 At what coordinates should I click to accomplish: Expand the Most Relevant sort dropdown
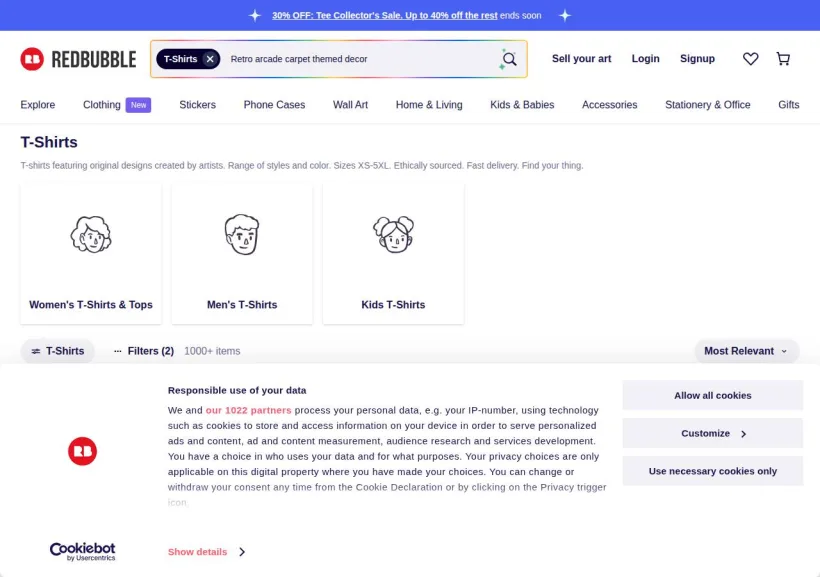pyautogui.click(x=746, y=351)
